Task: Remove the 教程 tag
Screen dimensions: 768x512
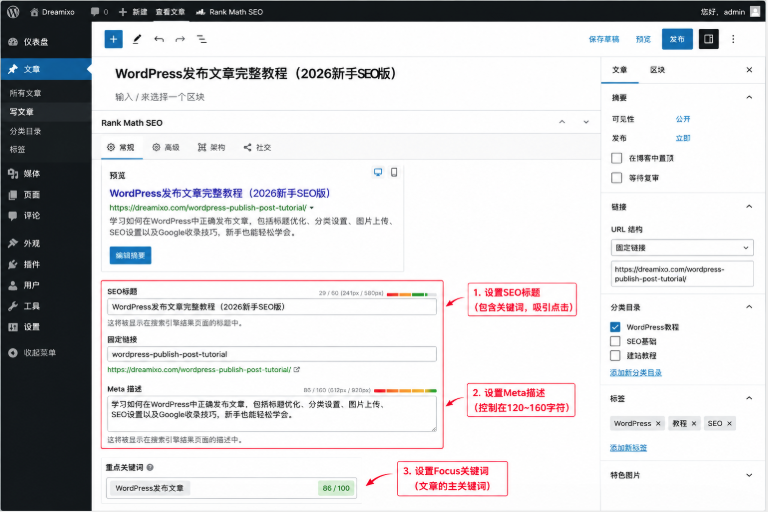Action: coord(694,424)
